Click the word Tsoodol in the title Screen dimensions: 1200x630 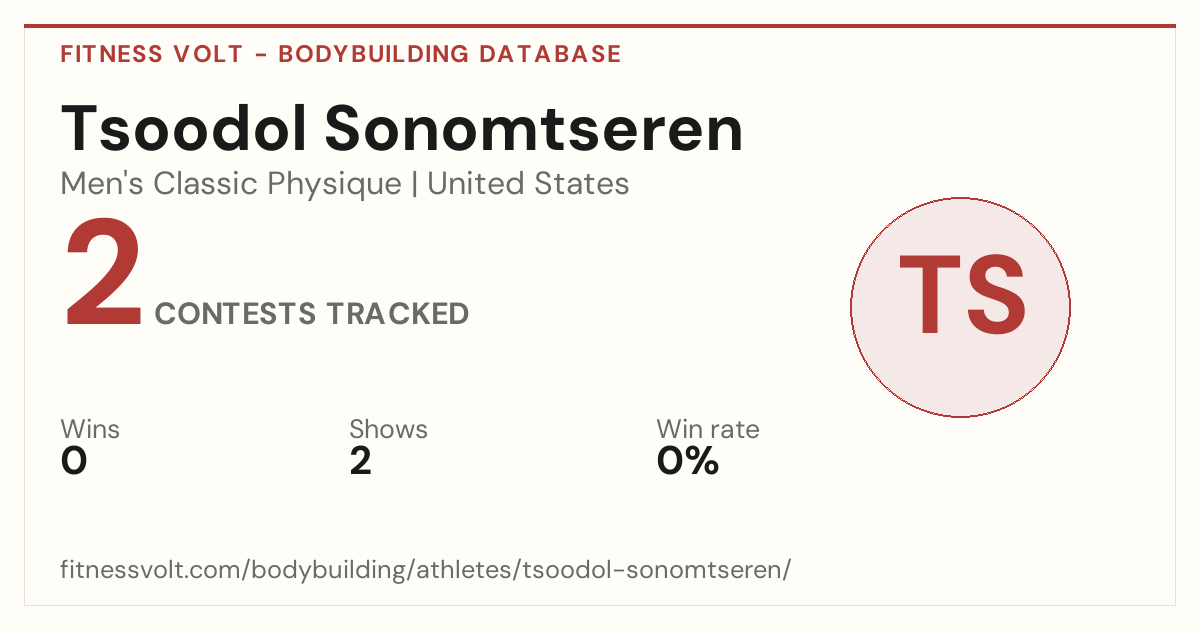(x=183, y=128)
